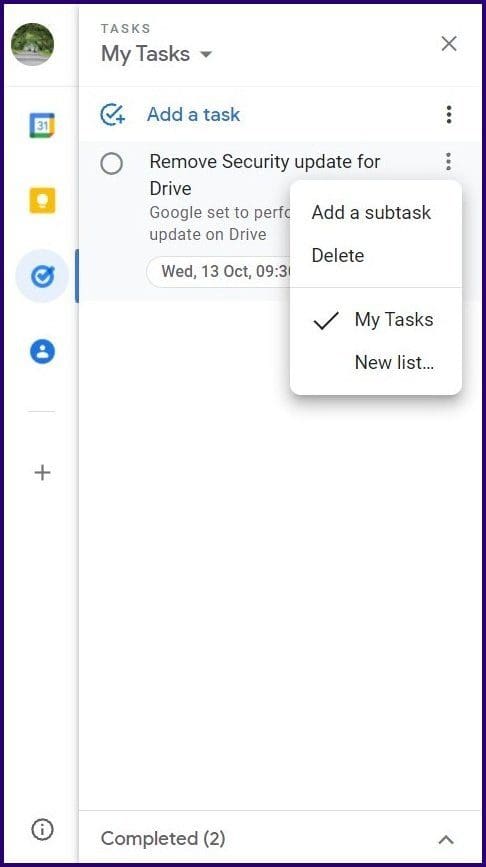This screenshot has width=486, height=867.
Task: Open Google Keep lightbulb icon
Action: point(42,200)
